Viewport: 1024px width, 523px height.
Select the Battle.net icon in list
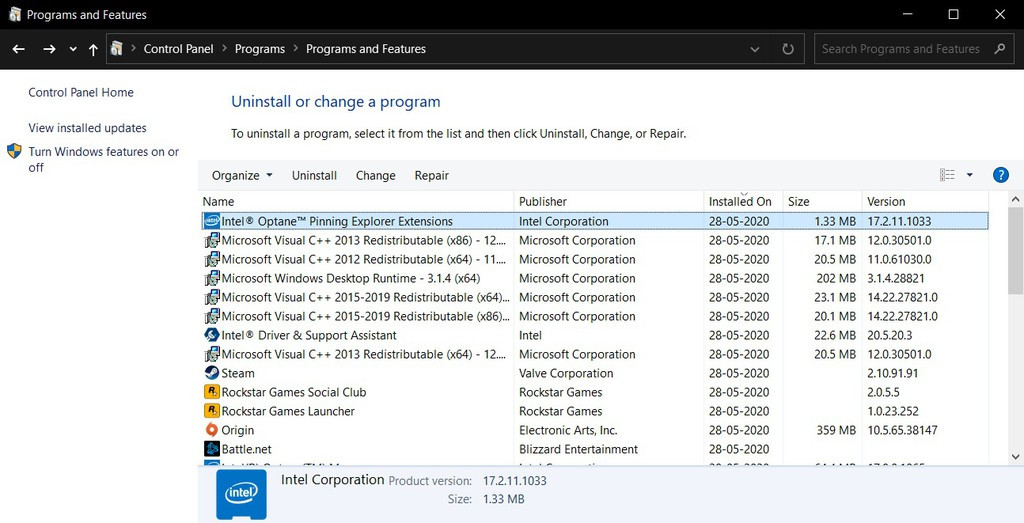(x=212, y=449)
